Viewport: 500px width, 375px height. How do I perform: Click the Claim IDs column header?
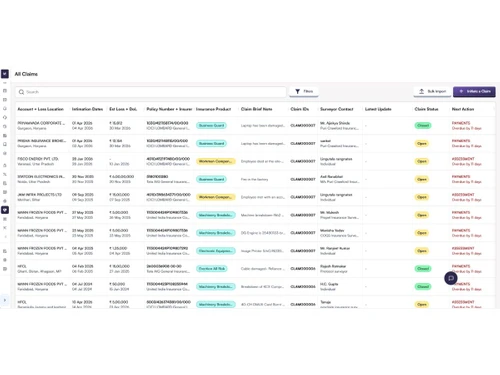point(300,109)
